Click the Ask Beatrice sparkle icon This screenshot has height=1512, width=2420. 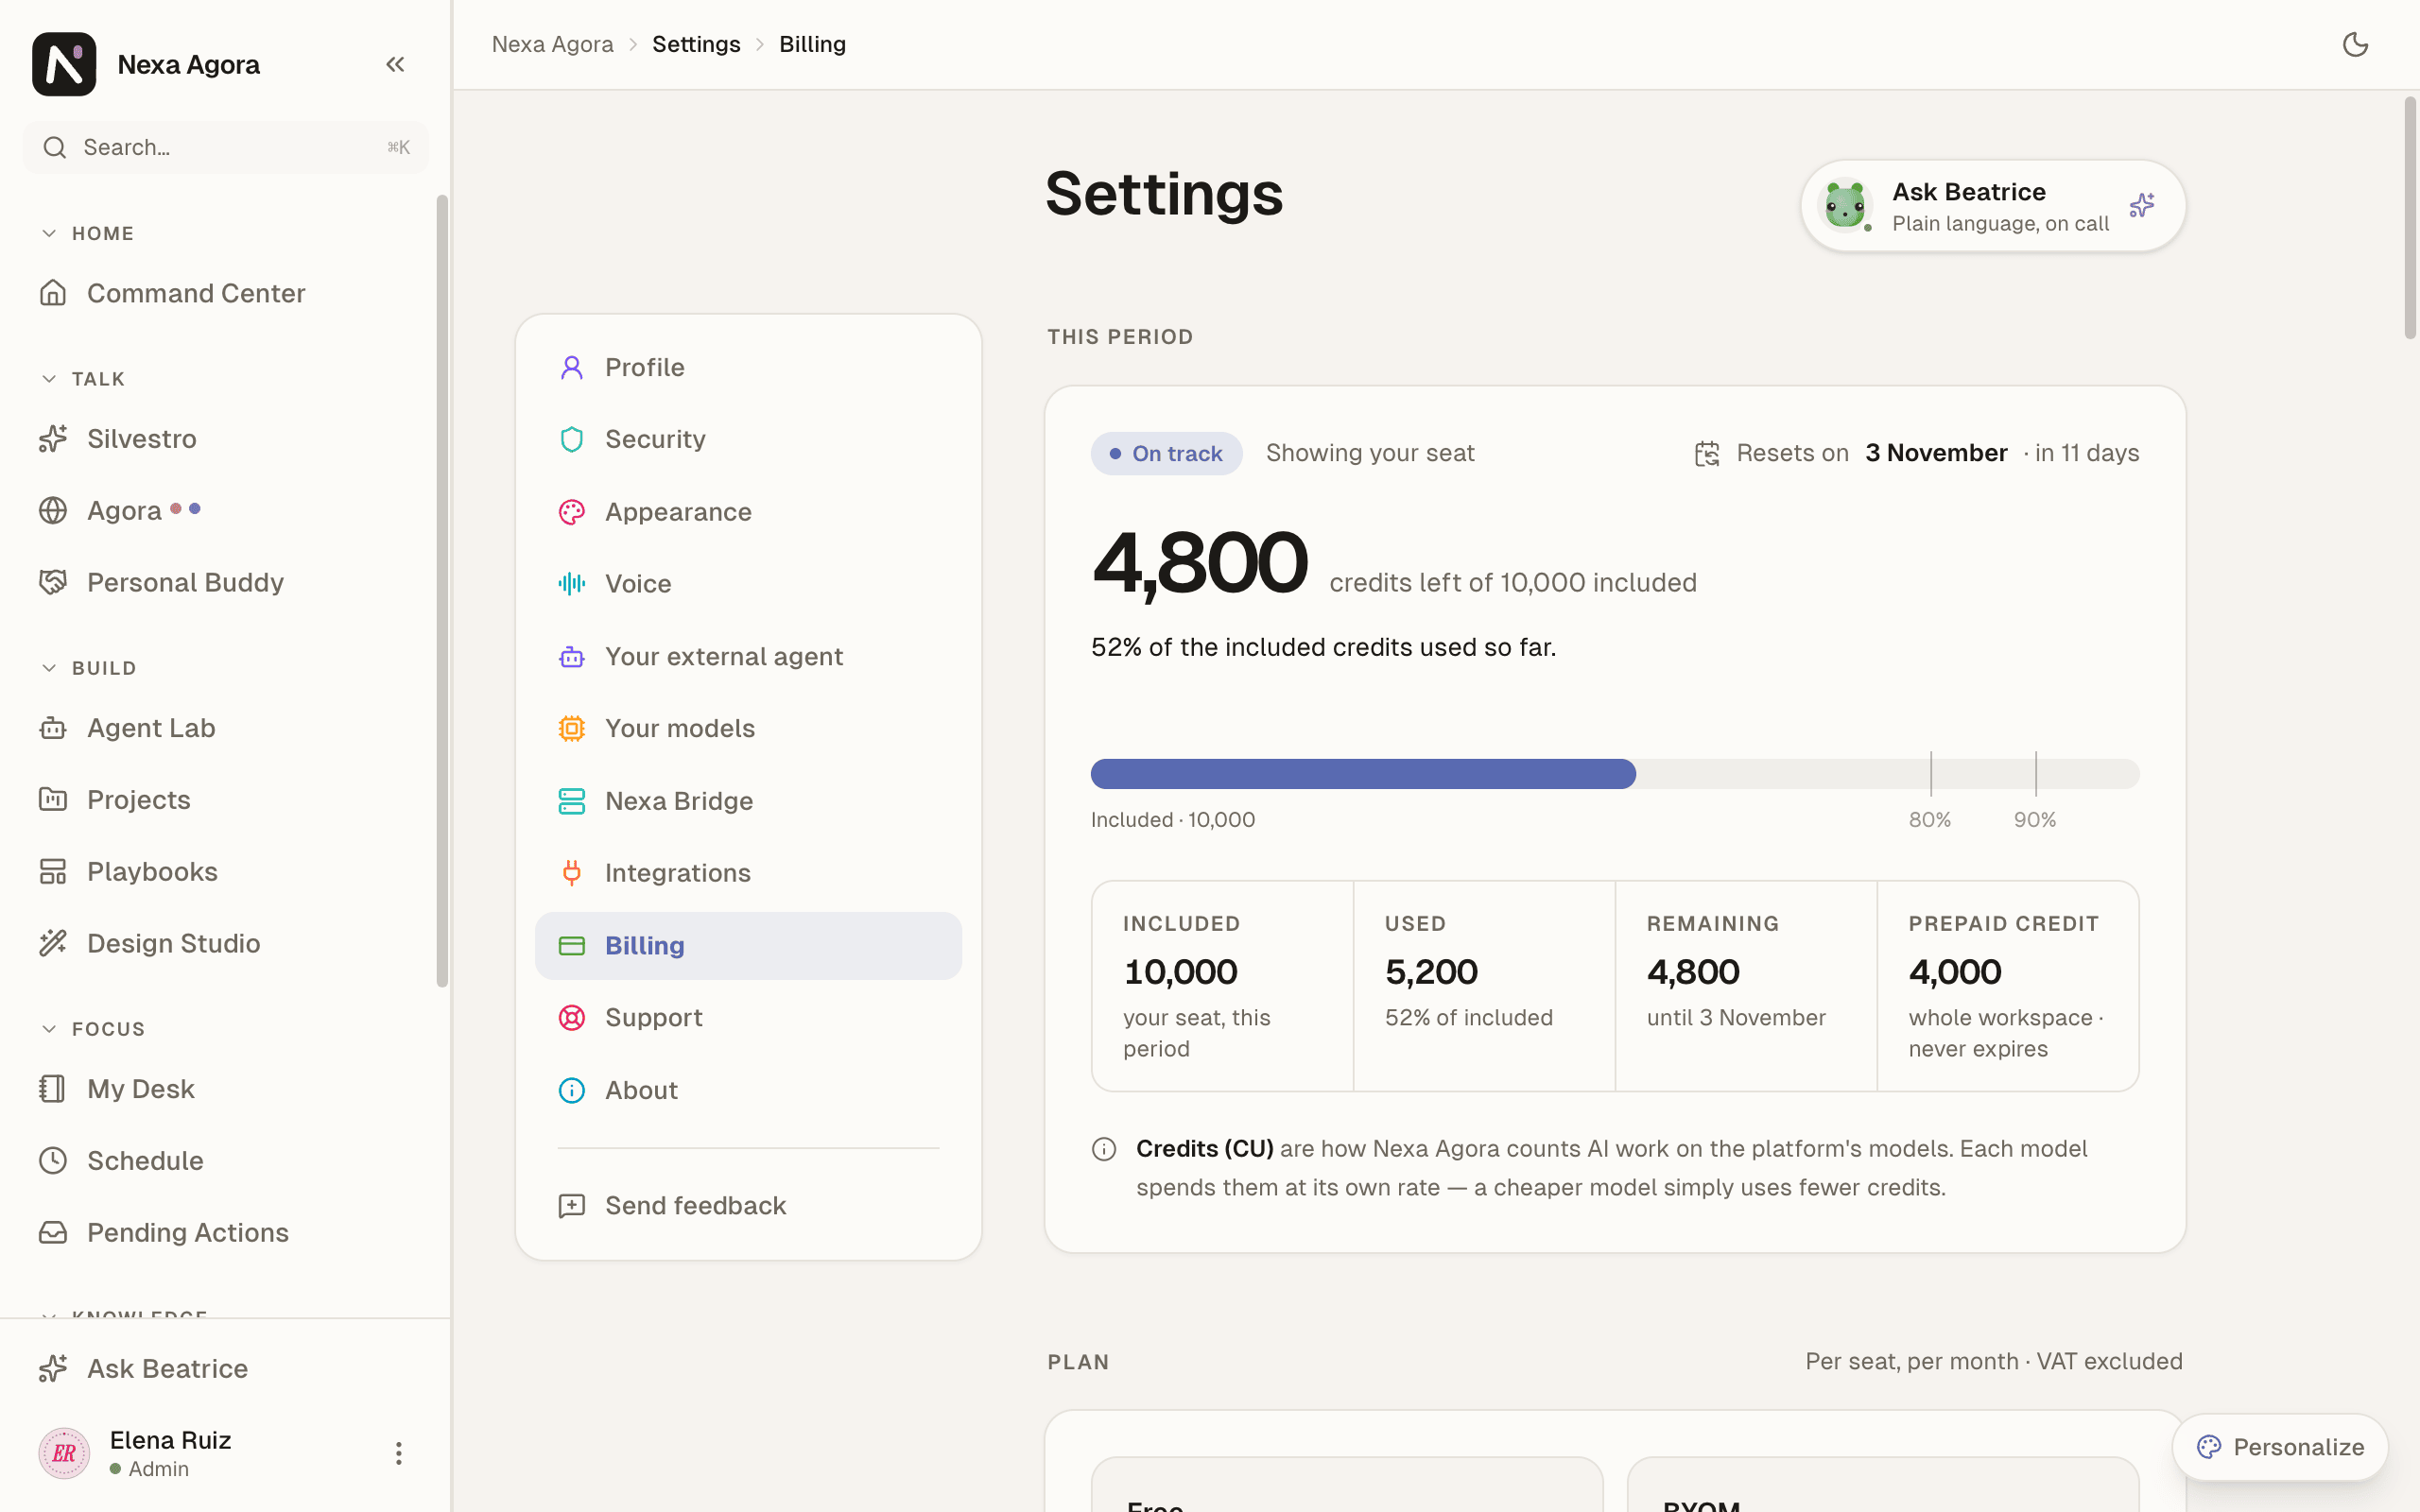[x=2141, y=205]
